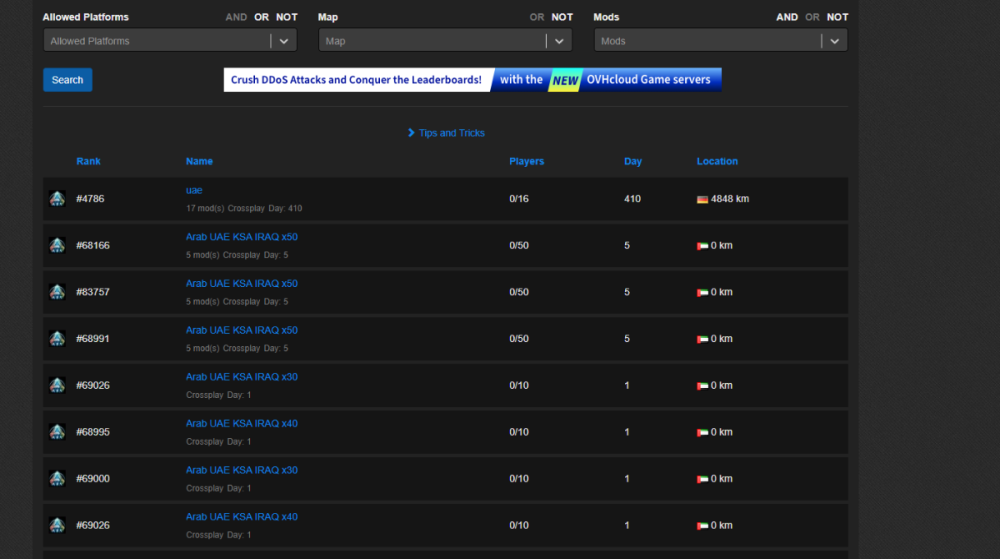Open the "uae" server link
The width and height of the screenshot is (1000, 559).
click(x=194, y=190)
